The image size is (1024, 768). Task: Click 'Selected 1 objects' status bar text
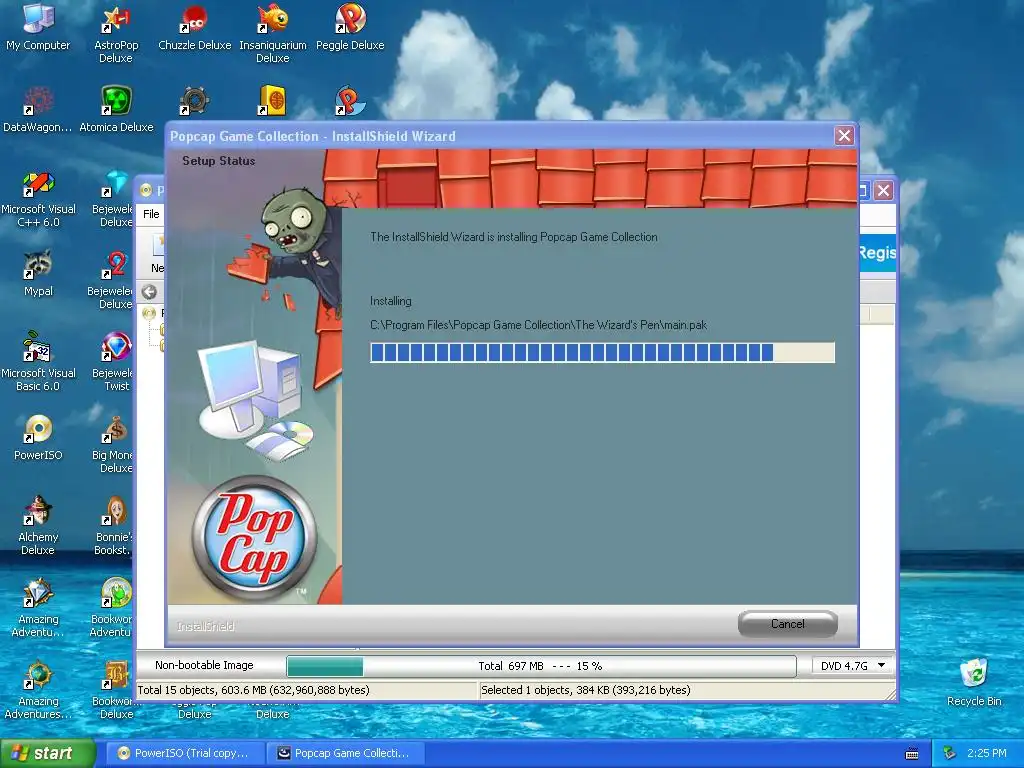point(586,690)
